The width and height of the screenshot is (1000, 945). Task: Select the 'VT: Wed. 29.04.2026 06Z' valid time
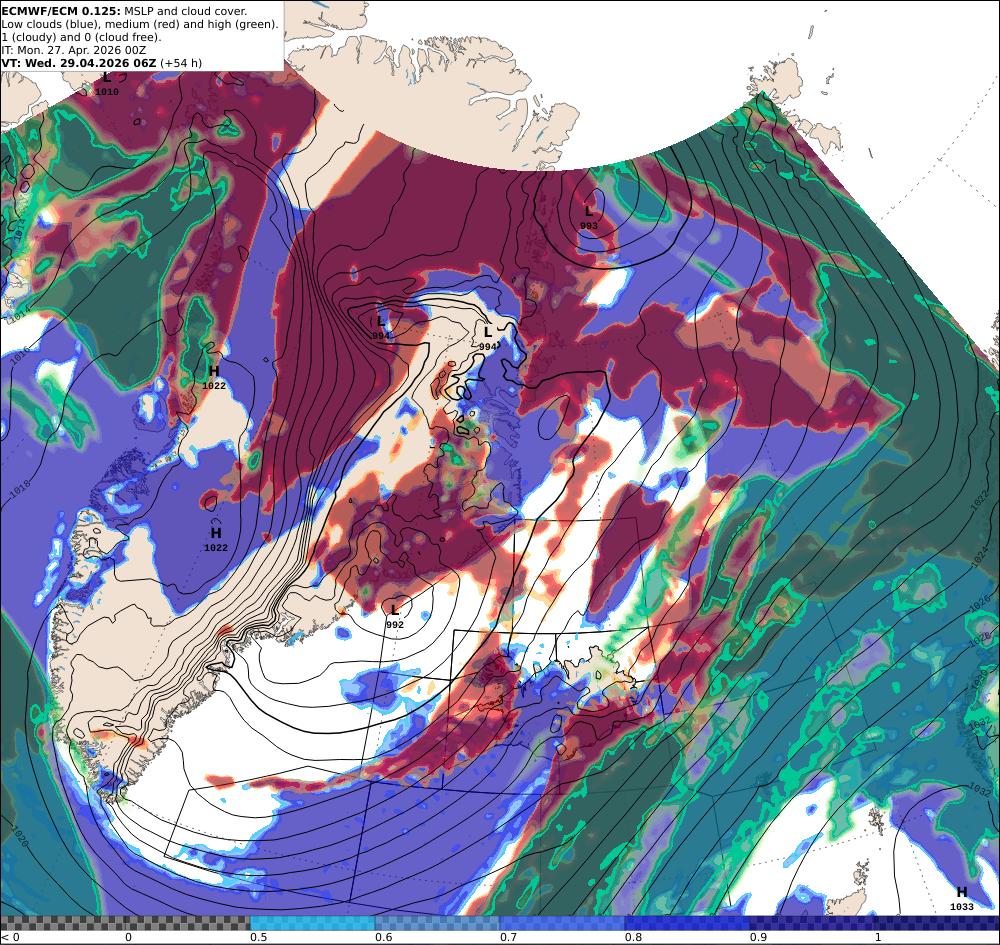[79, 63]
